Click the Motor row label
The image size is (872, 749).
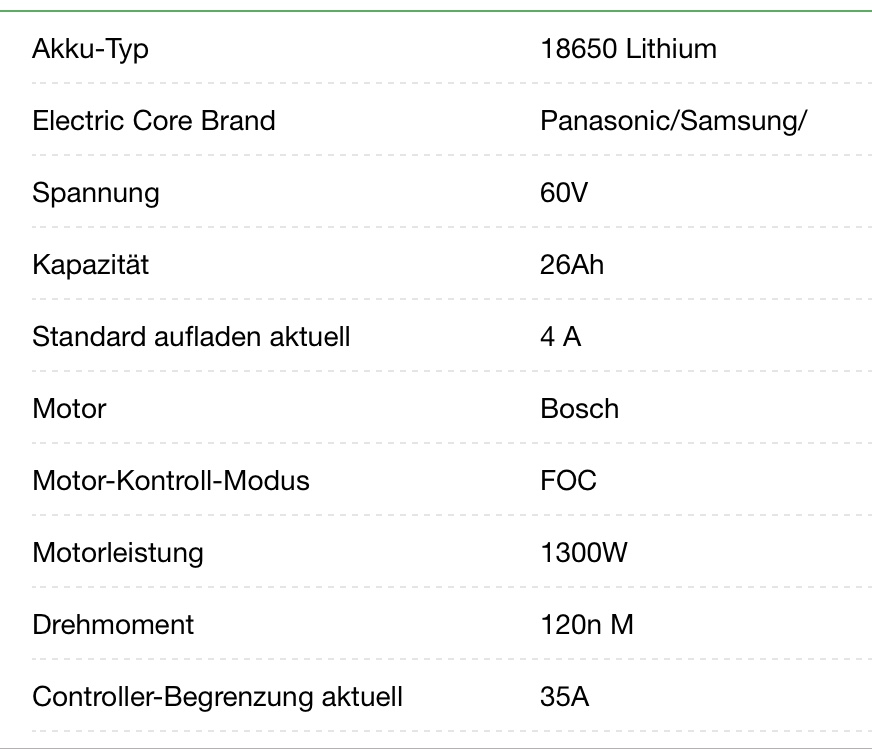click(68, 408)
